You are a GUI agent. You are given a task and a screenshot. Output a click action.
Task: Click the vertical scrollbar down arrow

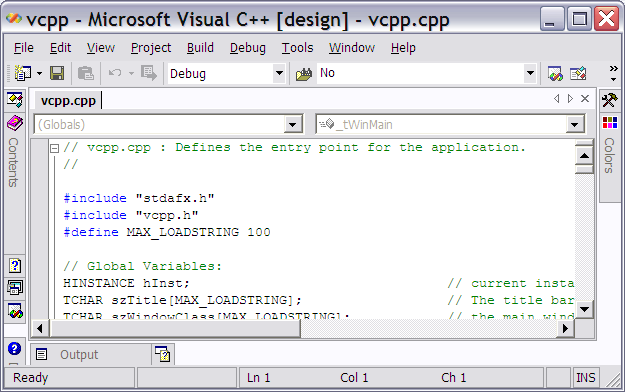tap(584, 309)
